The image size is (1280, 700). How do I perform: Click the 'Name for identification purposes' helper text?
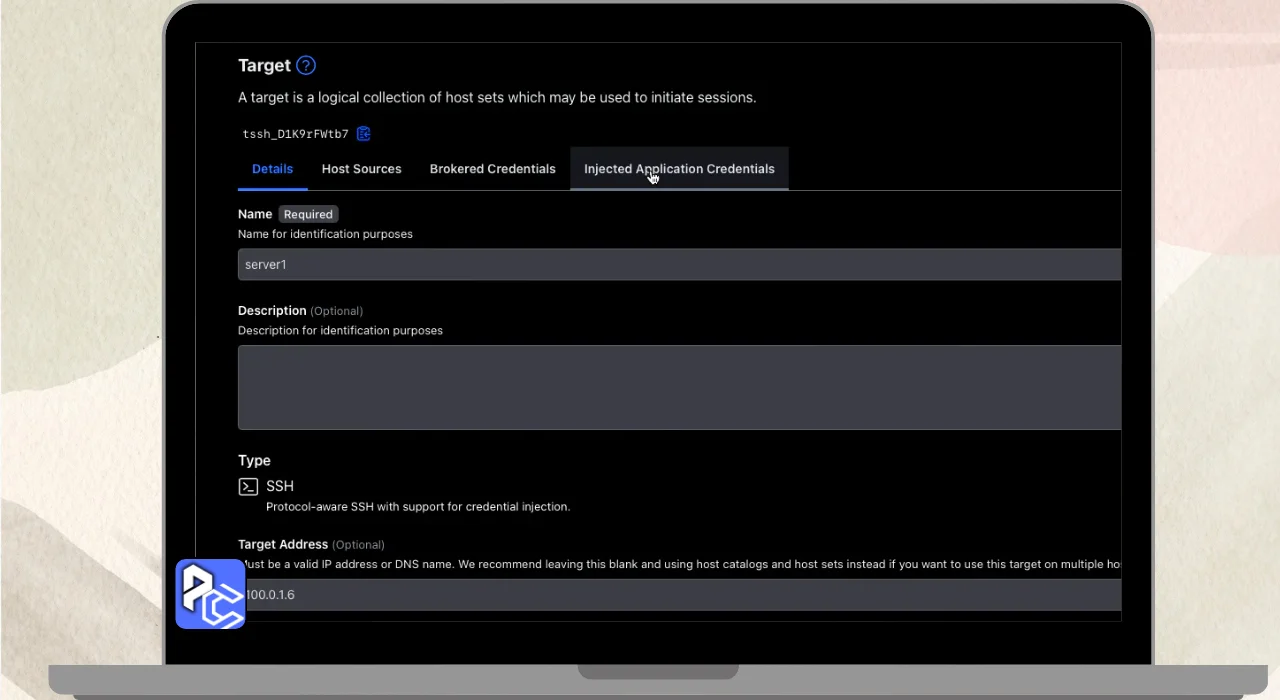tap(325, 234)
